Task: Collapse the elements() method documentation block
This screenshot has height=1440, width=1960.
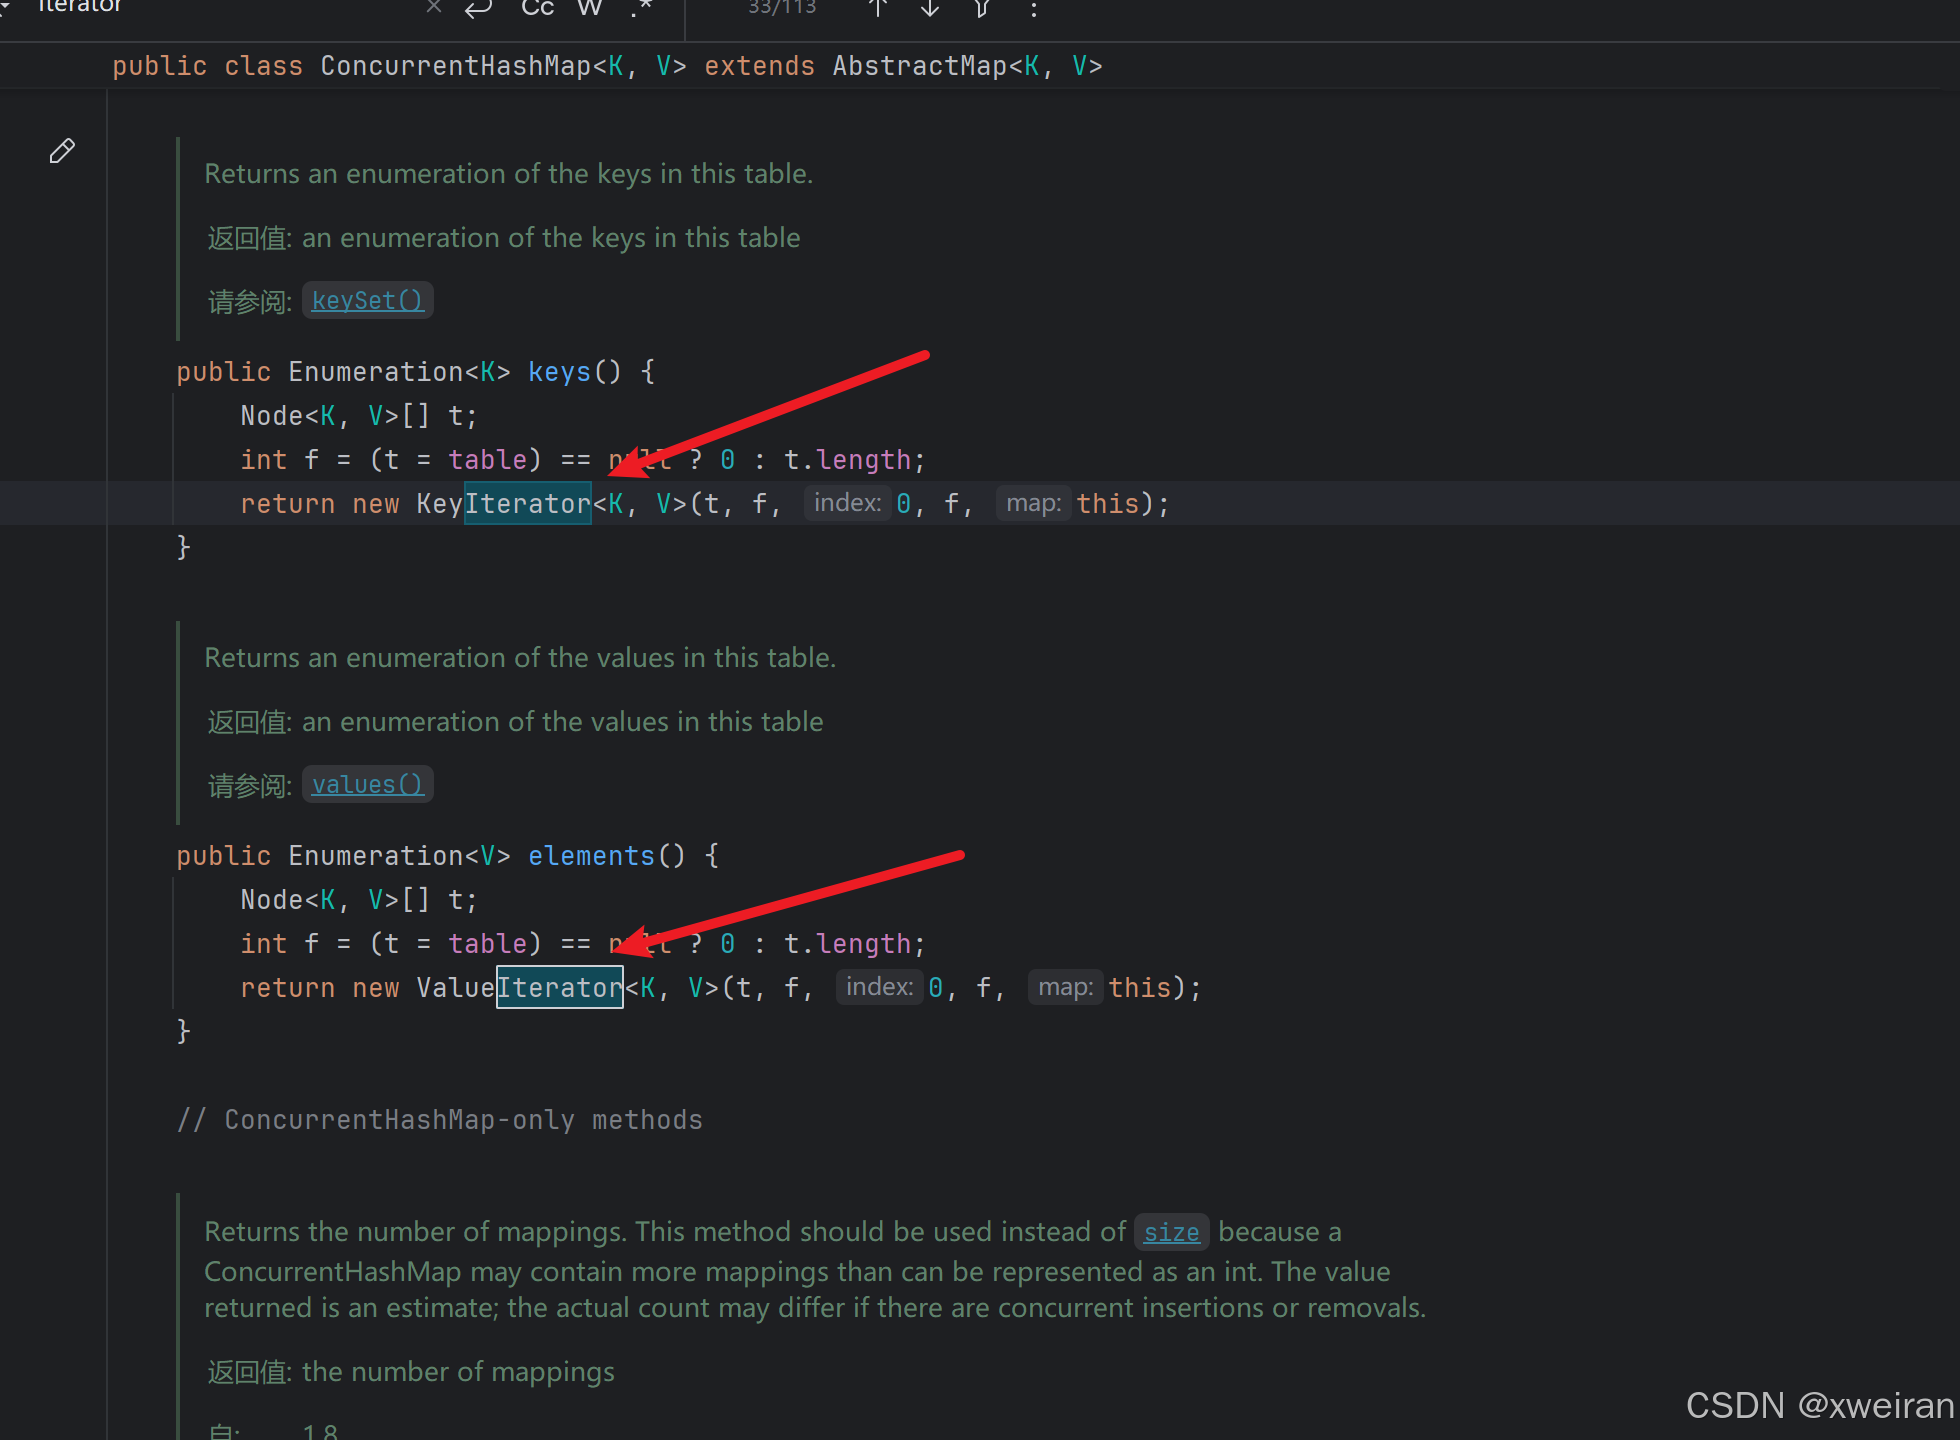Action: [x=178, y=721]
